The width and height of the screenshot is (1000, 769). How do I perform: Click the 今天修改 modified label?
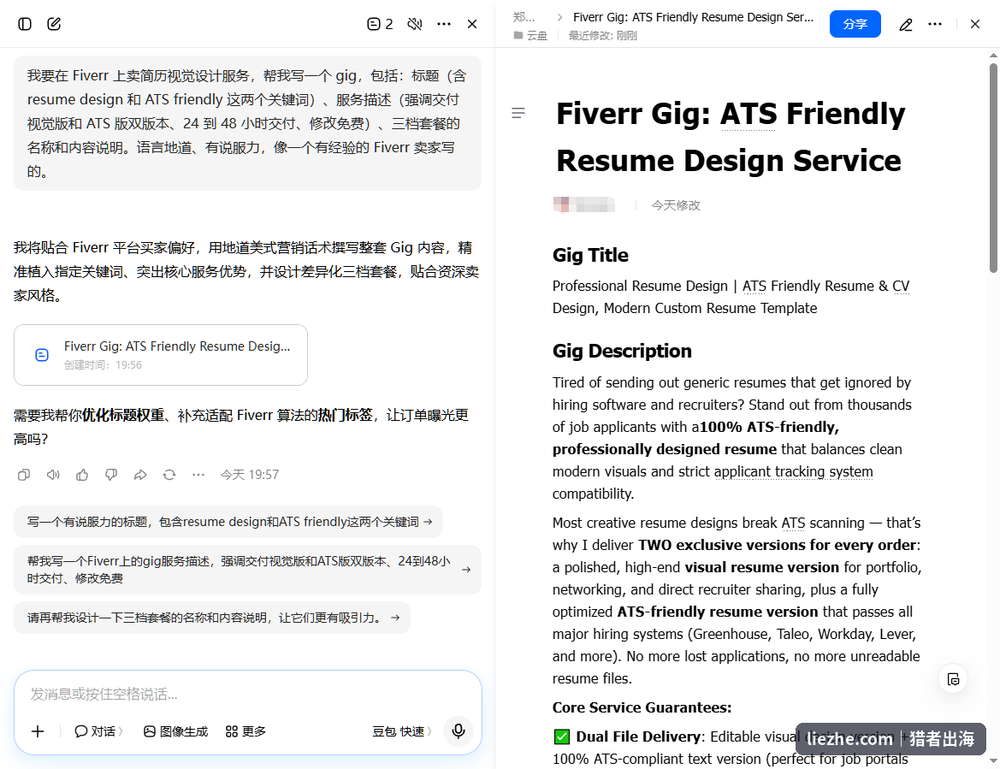click(x=675, y=205)
